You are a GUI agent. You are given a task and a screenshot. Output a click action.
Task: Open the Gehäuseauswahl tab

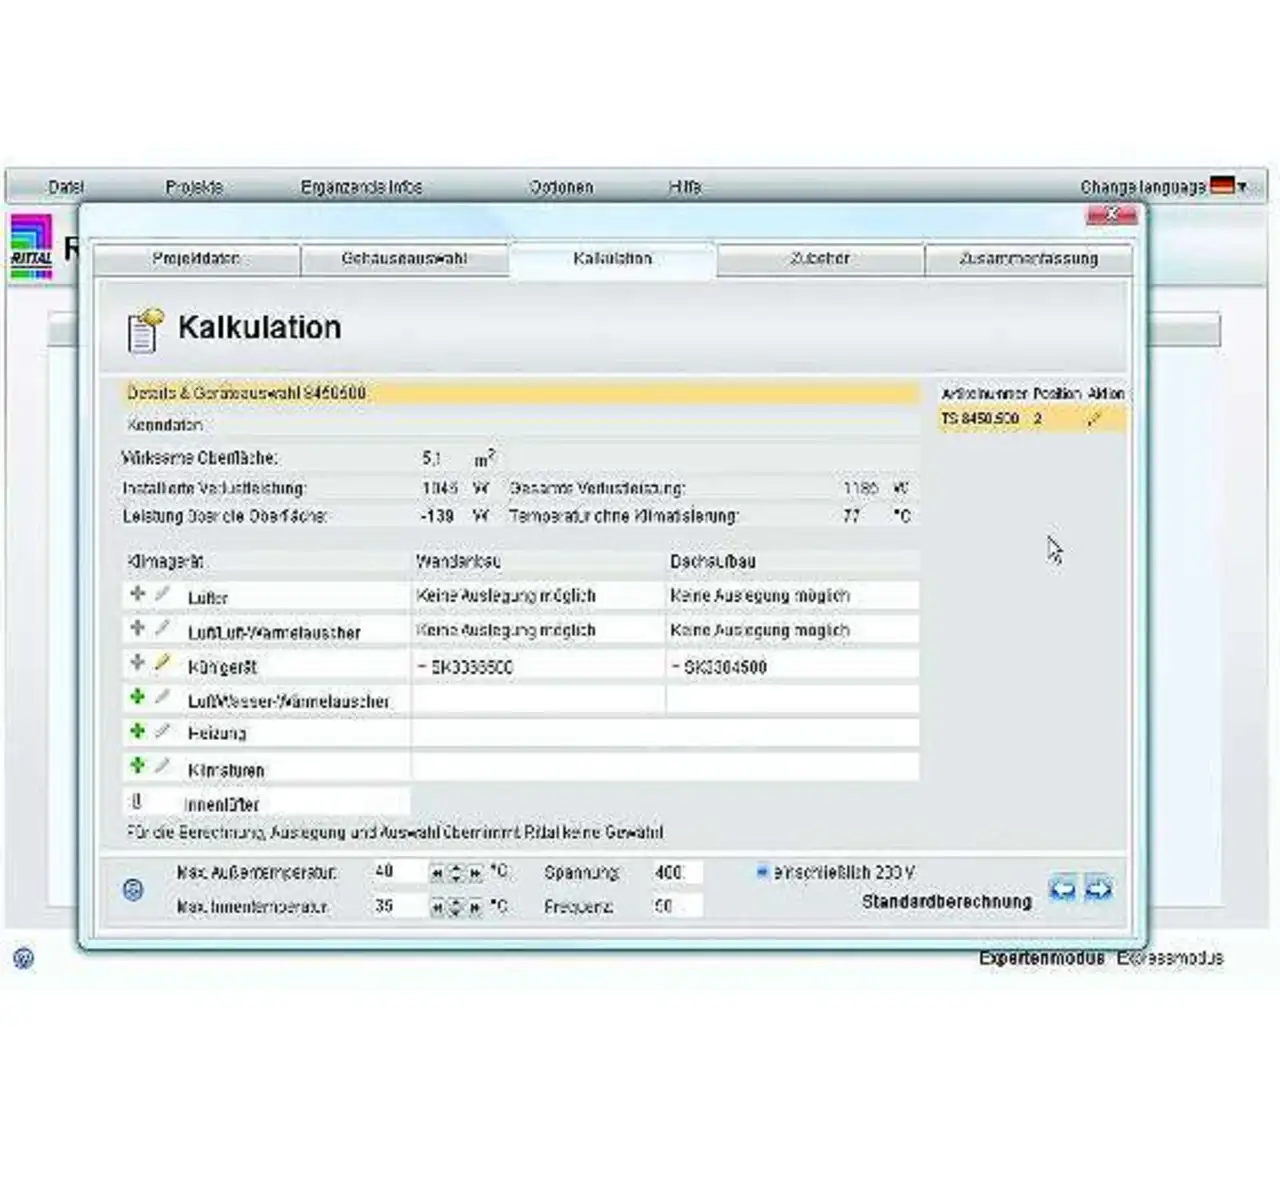click(x=404, y=259)
